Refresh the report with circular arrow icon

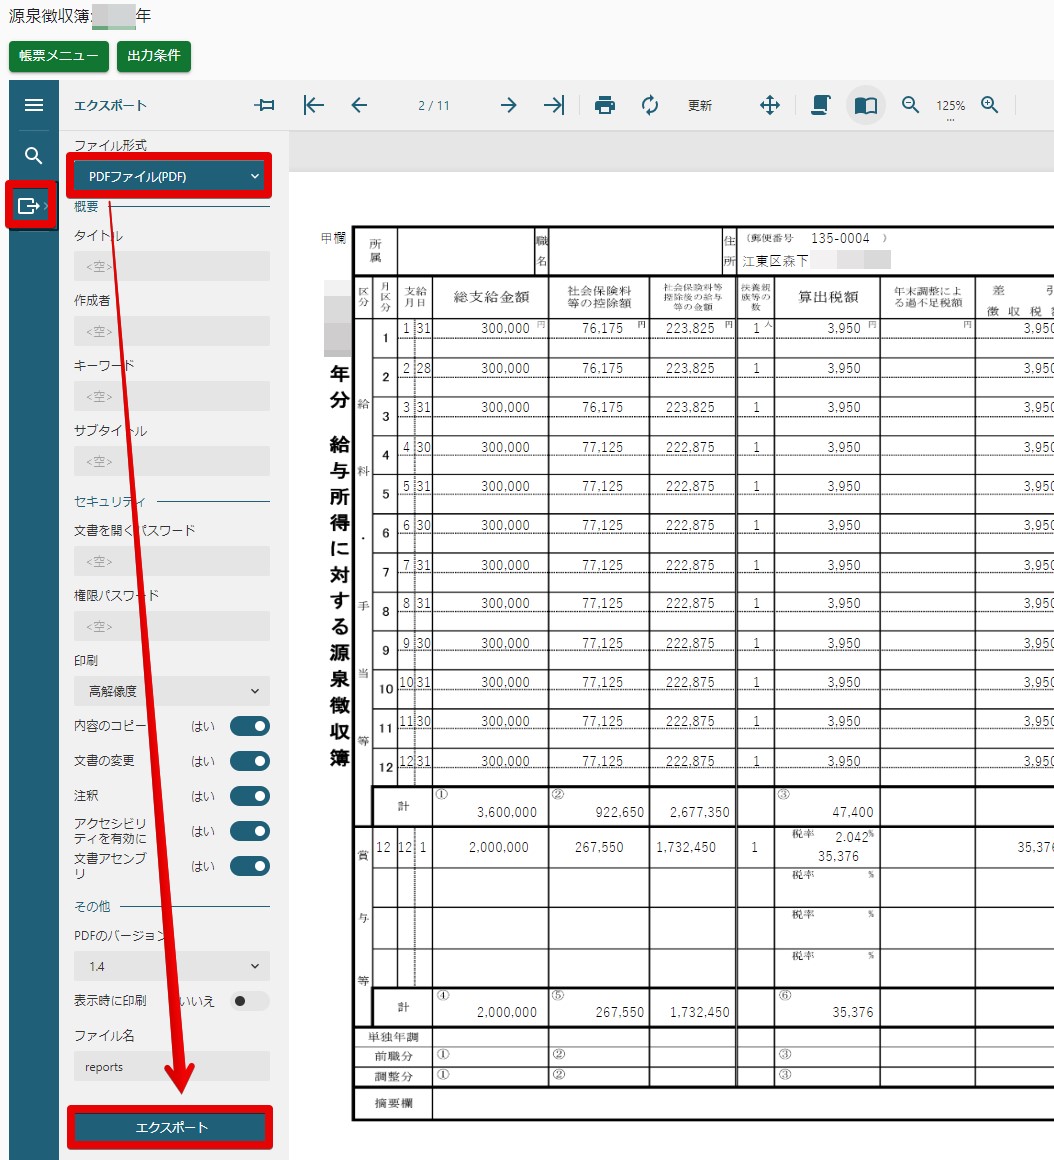pos(650,105)
